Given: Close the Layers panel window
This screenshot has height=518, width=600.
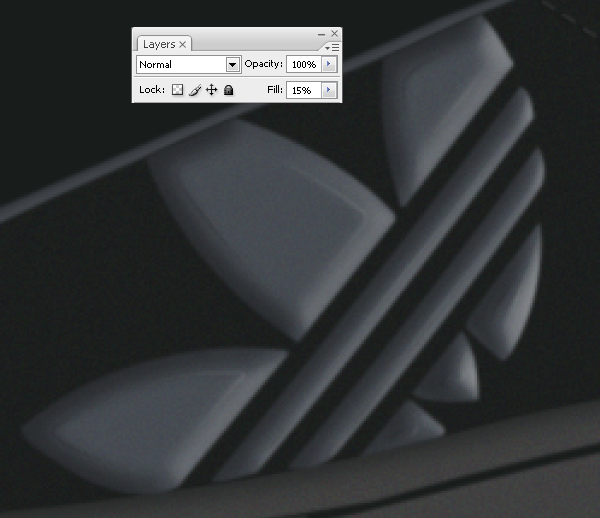Looking at the screenshot, I should (334, 34).
